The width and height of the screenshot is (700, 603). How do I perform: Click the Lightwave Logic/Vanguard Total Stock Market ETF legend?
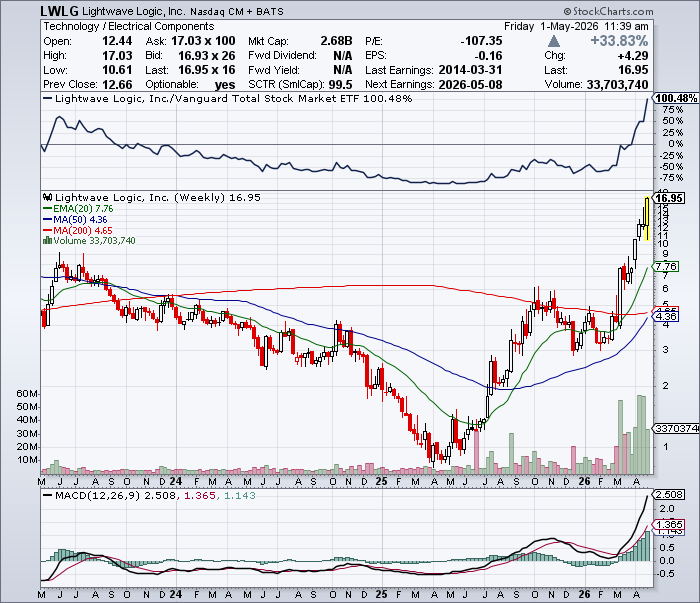[228, 99]
